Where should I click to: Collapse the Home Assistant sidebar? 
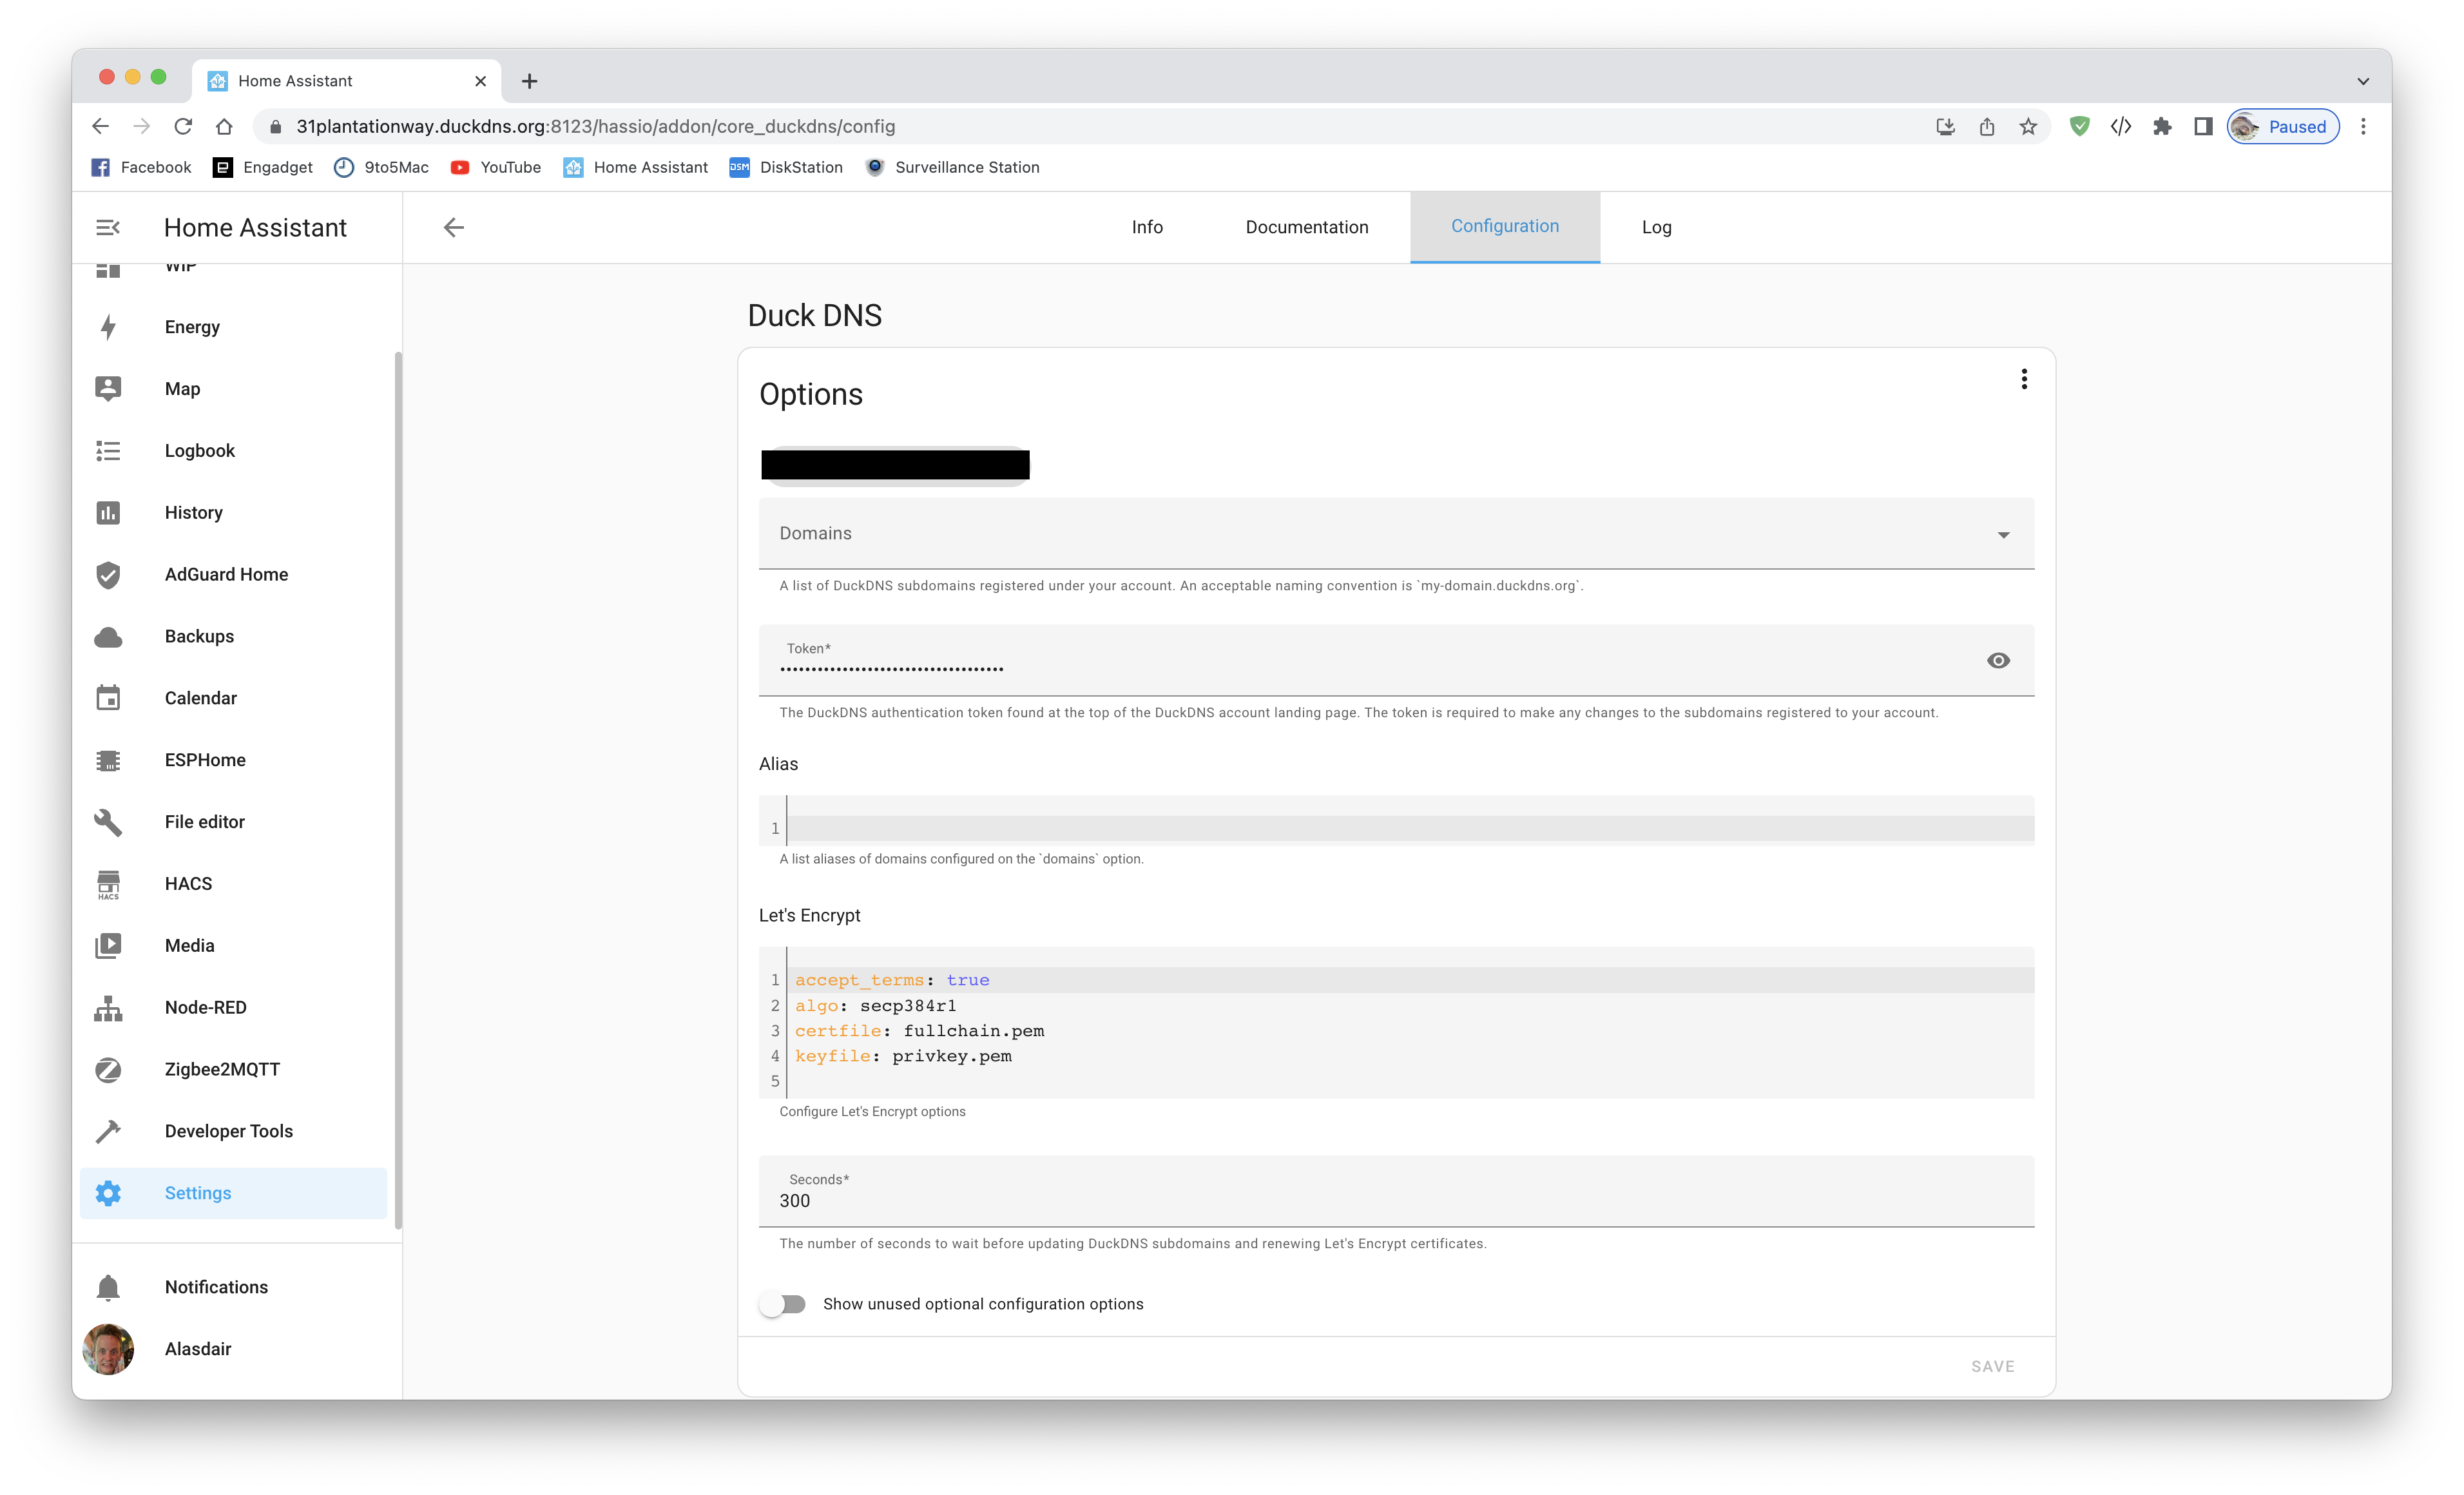click(107, 227)
